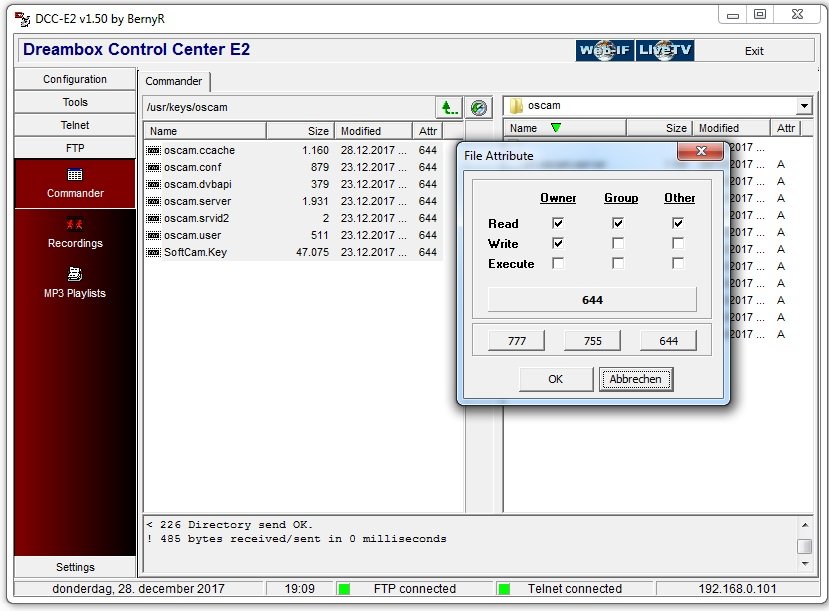Screen dimensions: 829x611
Task: Open the Recordings section icon
Action: (75, 225)
